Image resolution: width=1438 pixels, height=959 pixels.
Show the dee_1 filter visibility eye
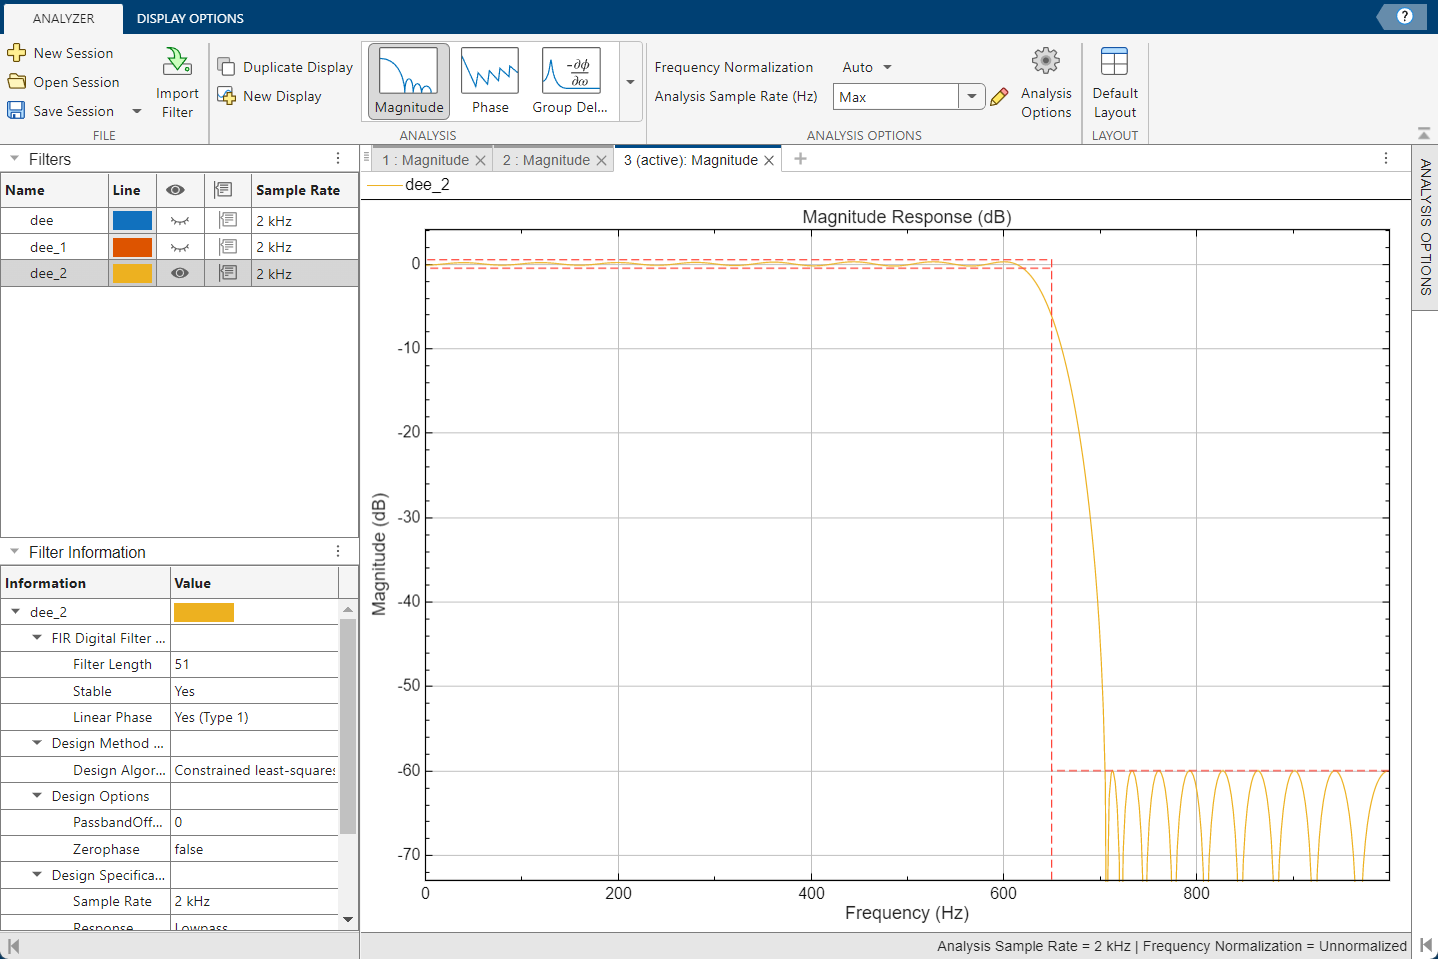coord(180,247)
